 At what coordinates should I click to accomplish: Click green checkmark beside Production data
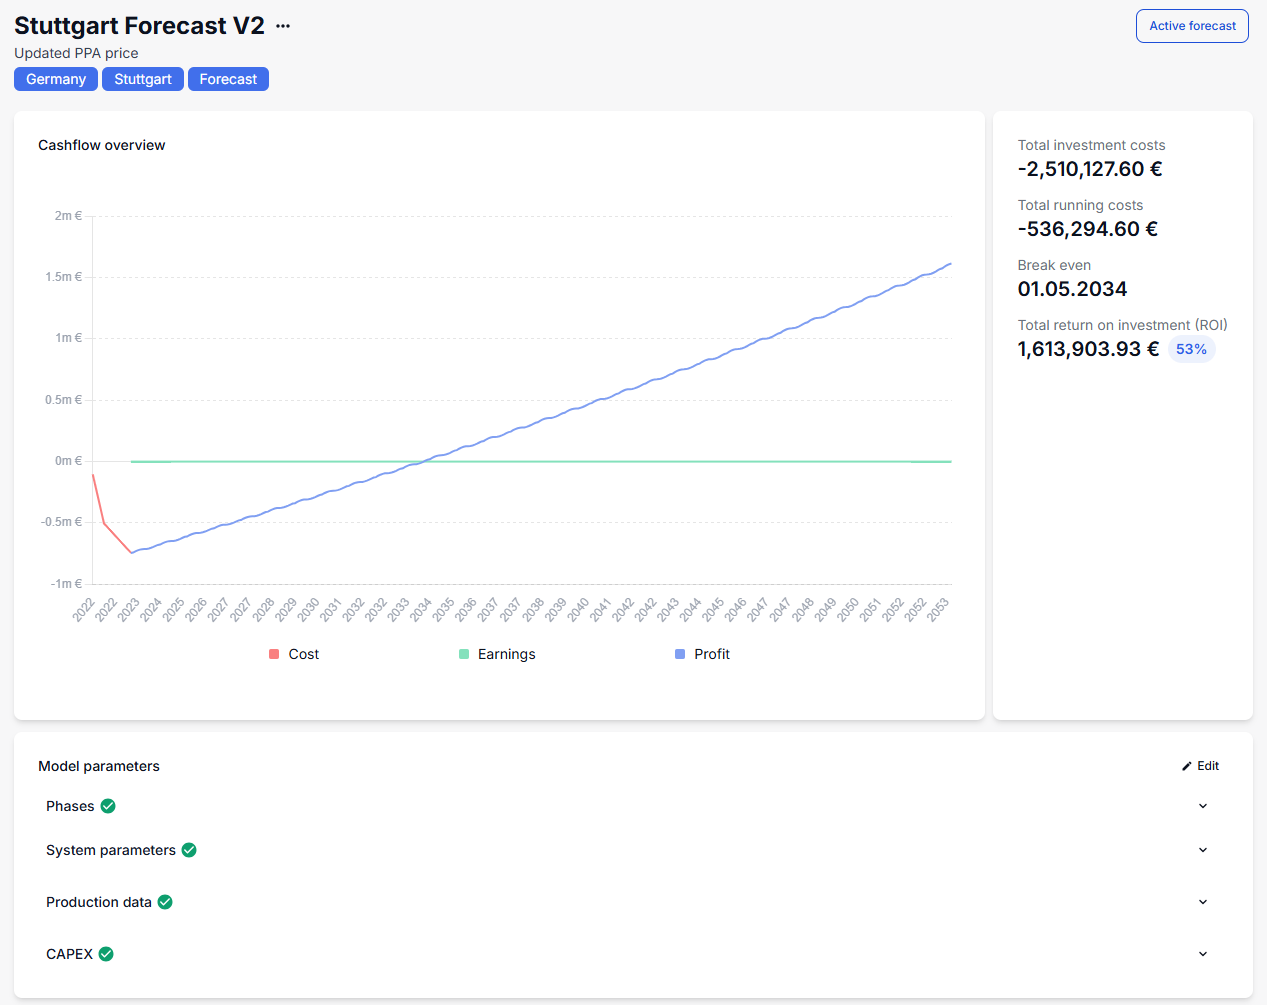pos(165,902)
